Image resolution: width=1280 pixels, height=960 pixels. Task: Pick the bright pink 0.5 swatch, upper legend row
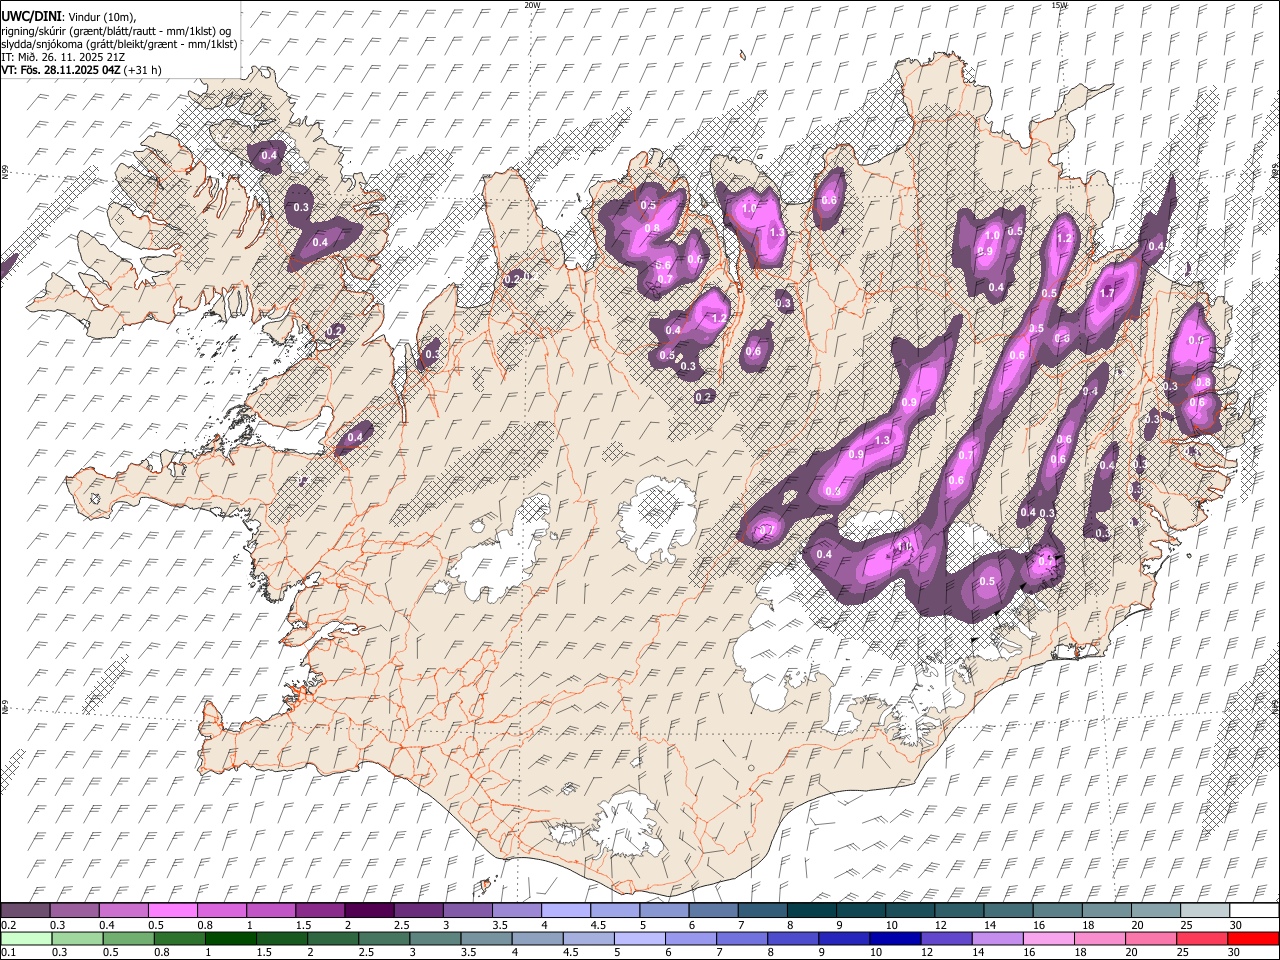pyautogui.click(x=172, y=910)
